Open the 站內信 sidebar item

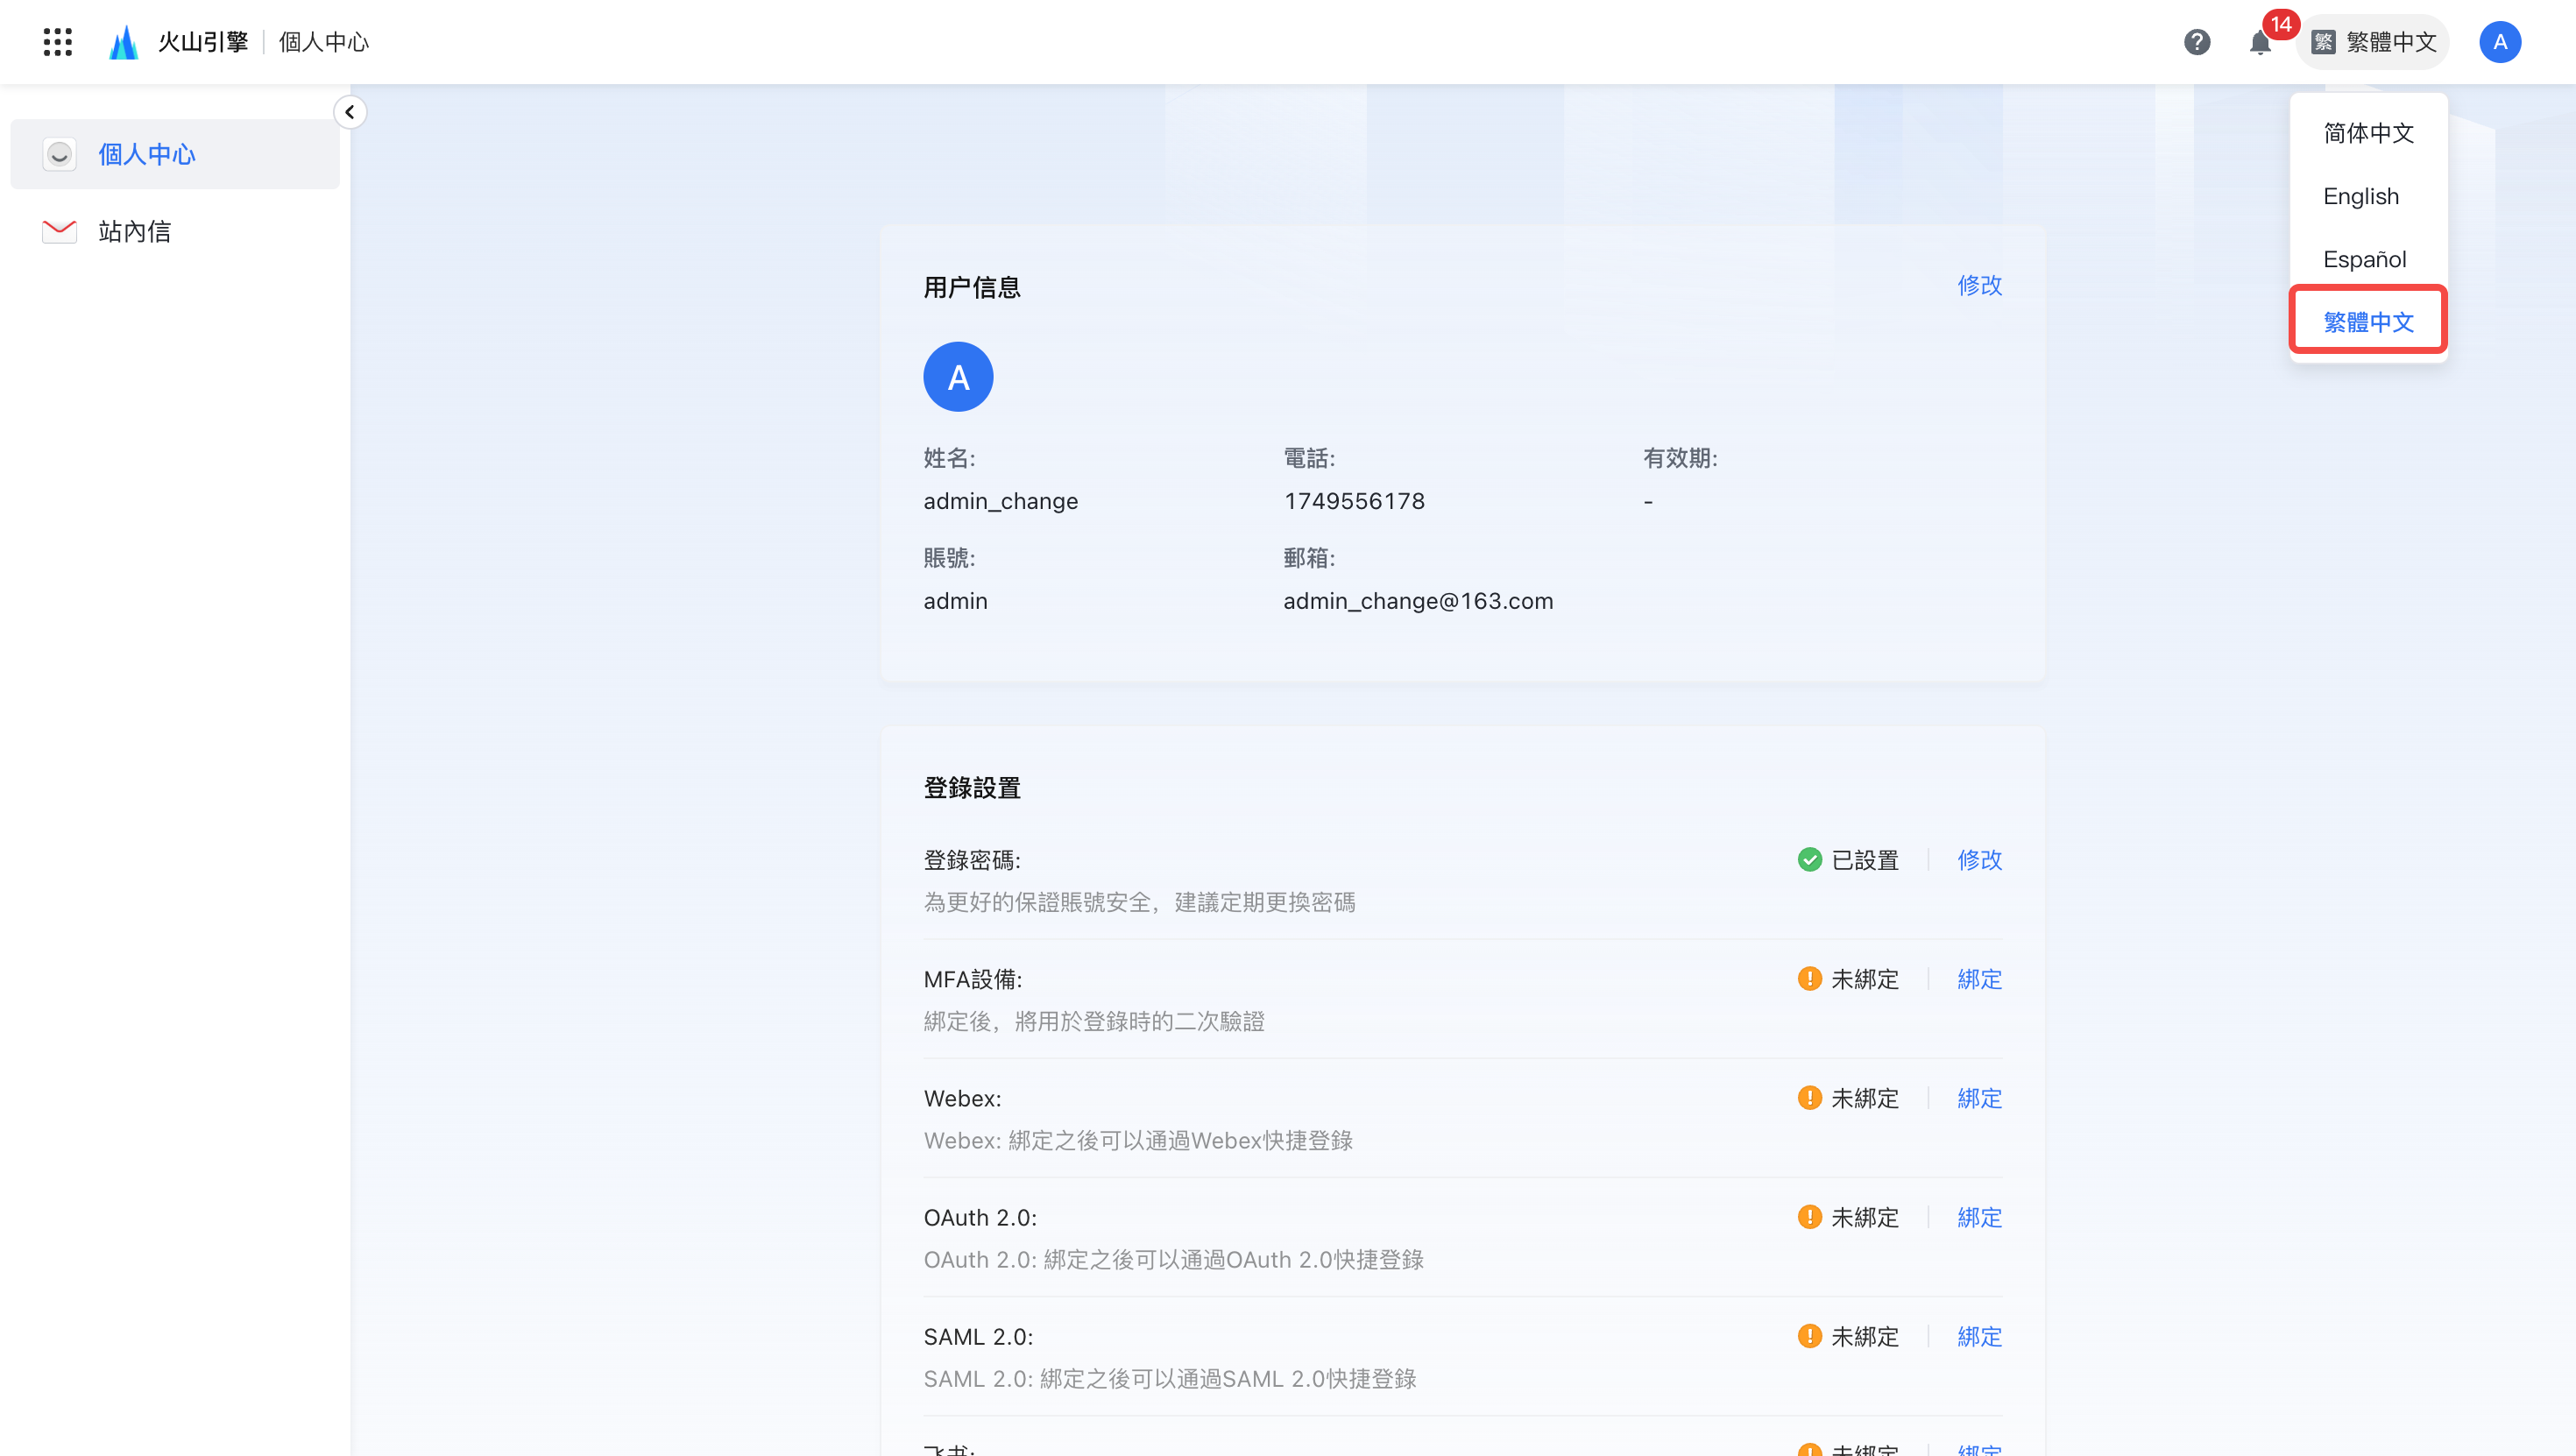pyautogui.click(x=175, y=231)
